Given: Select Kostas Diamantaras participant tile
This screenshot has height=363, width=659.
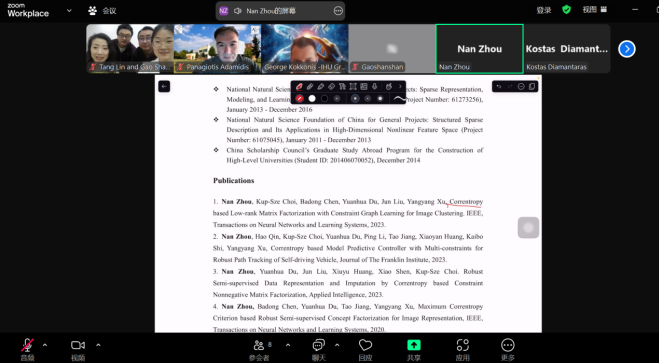Looking at the screenshot, I should 567,48.
